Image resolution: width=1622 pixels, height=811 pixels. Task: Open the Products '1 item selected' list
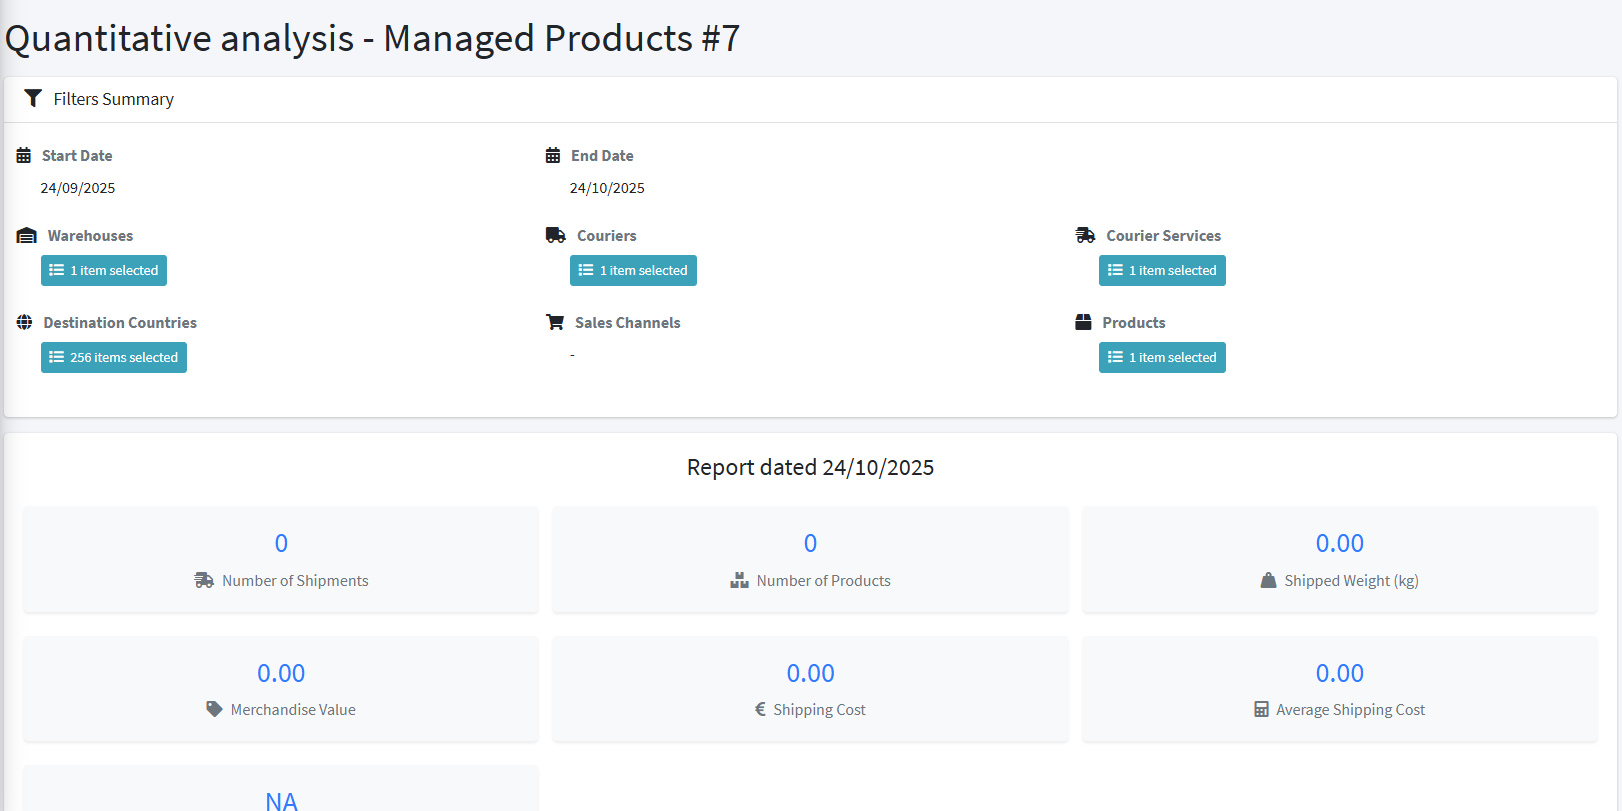1162,358
